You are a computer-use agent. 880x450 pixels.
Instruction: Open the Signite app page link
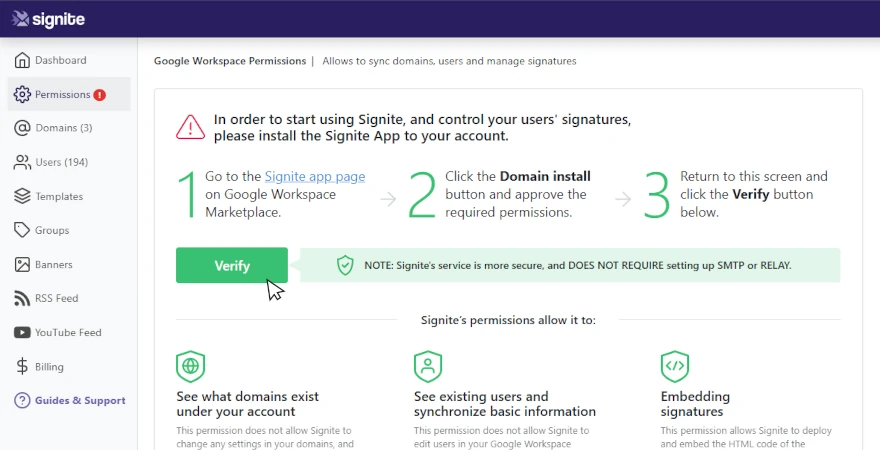click(315, 177)
